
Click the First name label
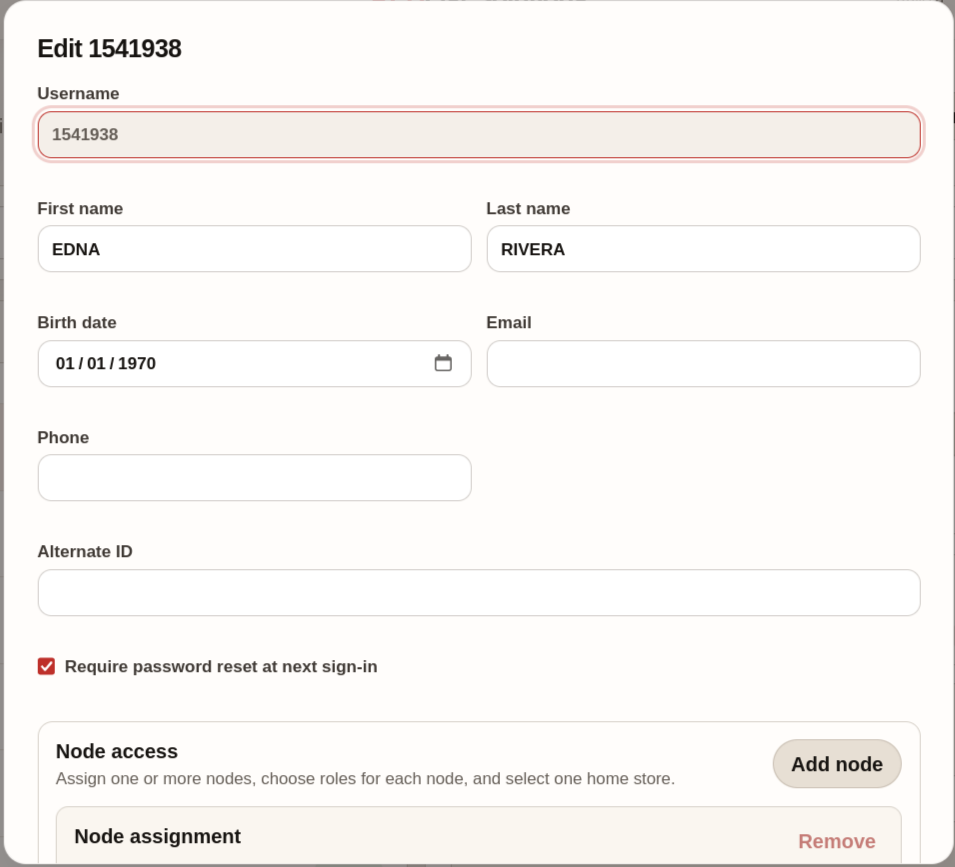tap(80, 208)
